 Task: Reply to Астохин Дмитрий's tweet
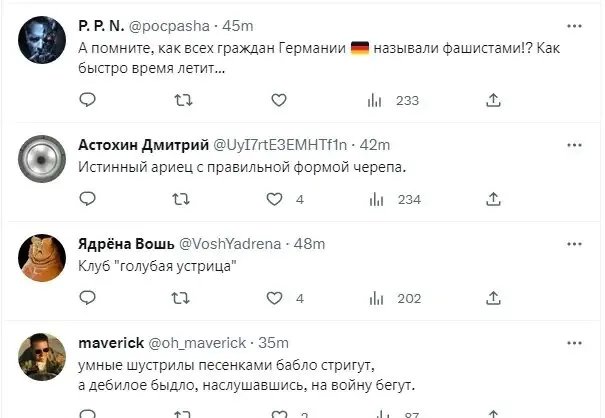(x=88, y=200)
